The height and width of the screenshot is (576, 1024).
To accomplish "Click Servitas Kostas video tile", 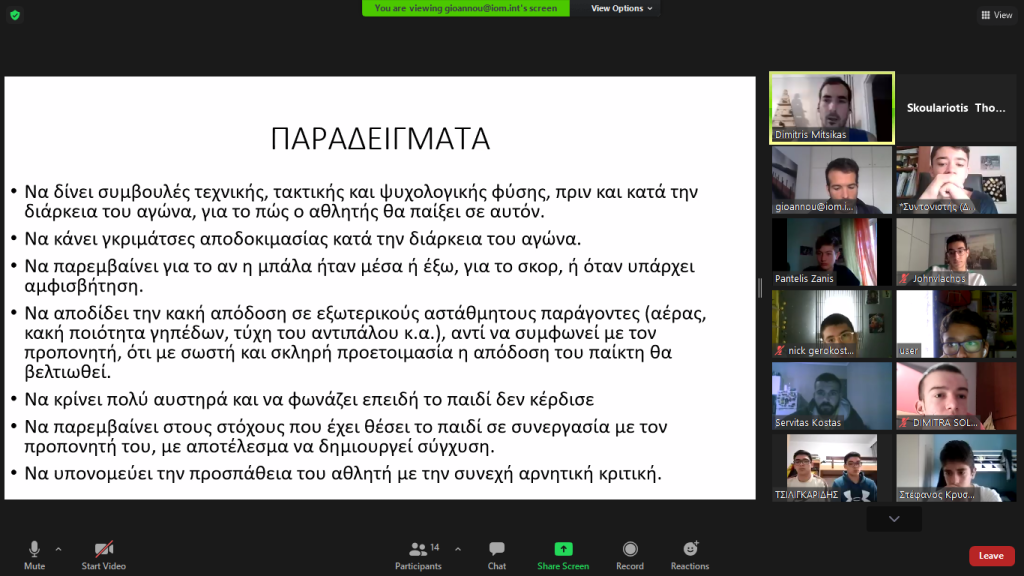I will pyautogui.click(x=831, y=395).
